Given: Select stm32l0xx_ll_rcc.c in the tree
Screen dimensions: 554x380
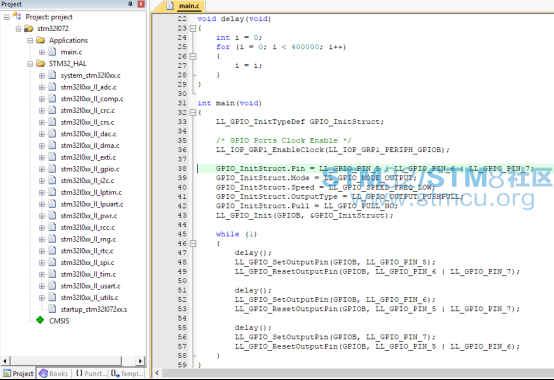Looking at the screenshot, I should click(88, 227).
